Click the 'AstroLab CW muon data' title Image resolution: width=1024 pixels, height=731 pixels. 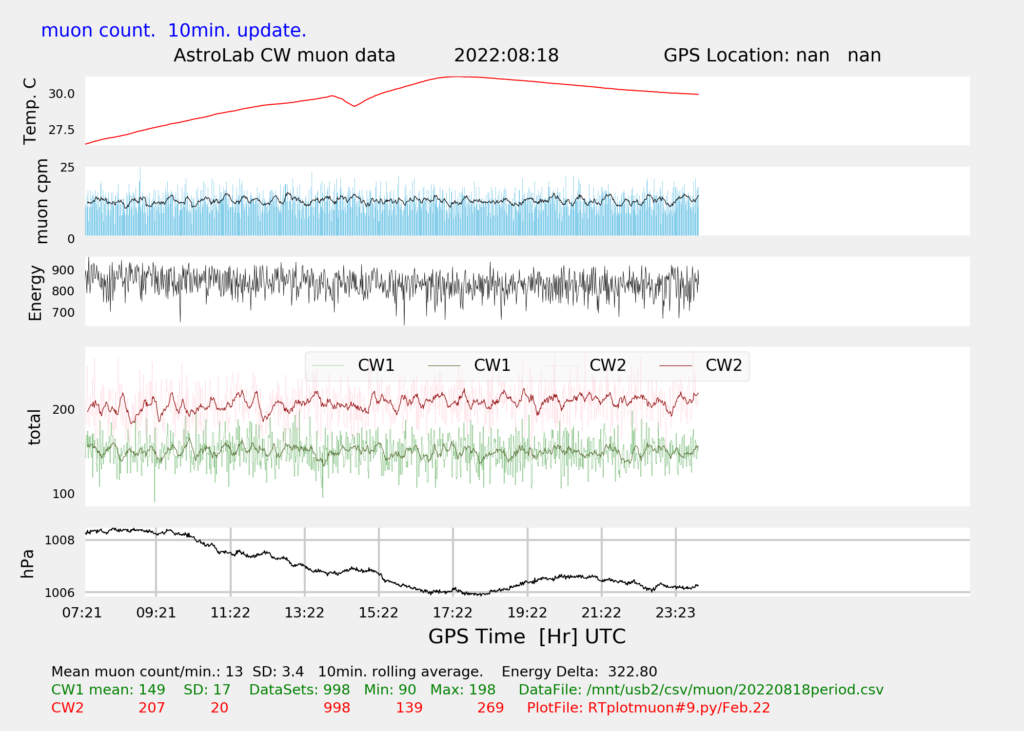point(284,56)
